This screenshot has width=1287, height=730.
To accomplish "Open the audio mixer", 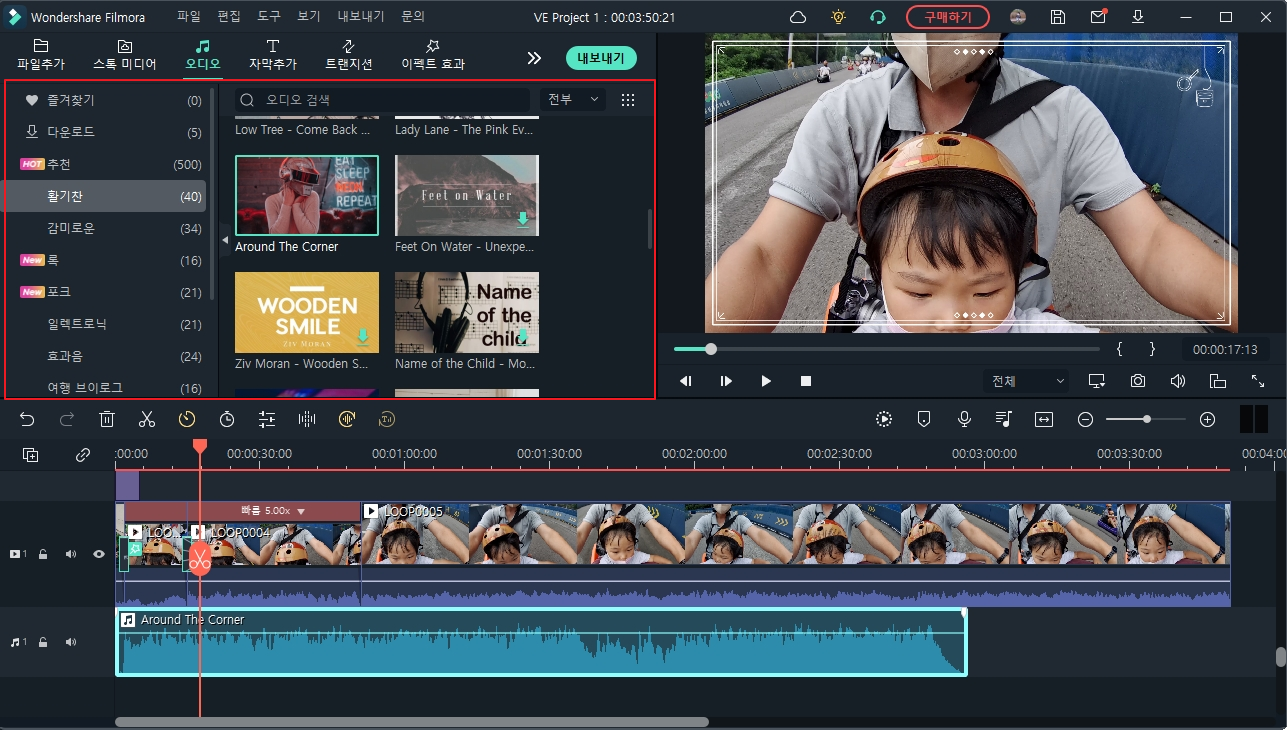I will (1003, 419).
